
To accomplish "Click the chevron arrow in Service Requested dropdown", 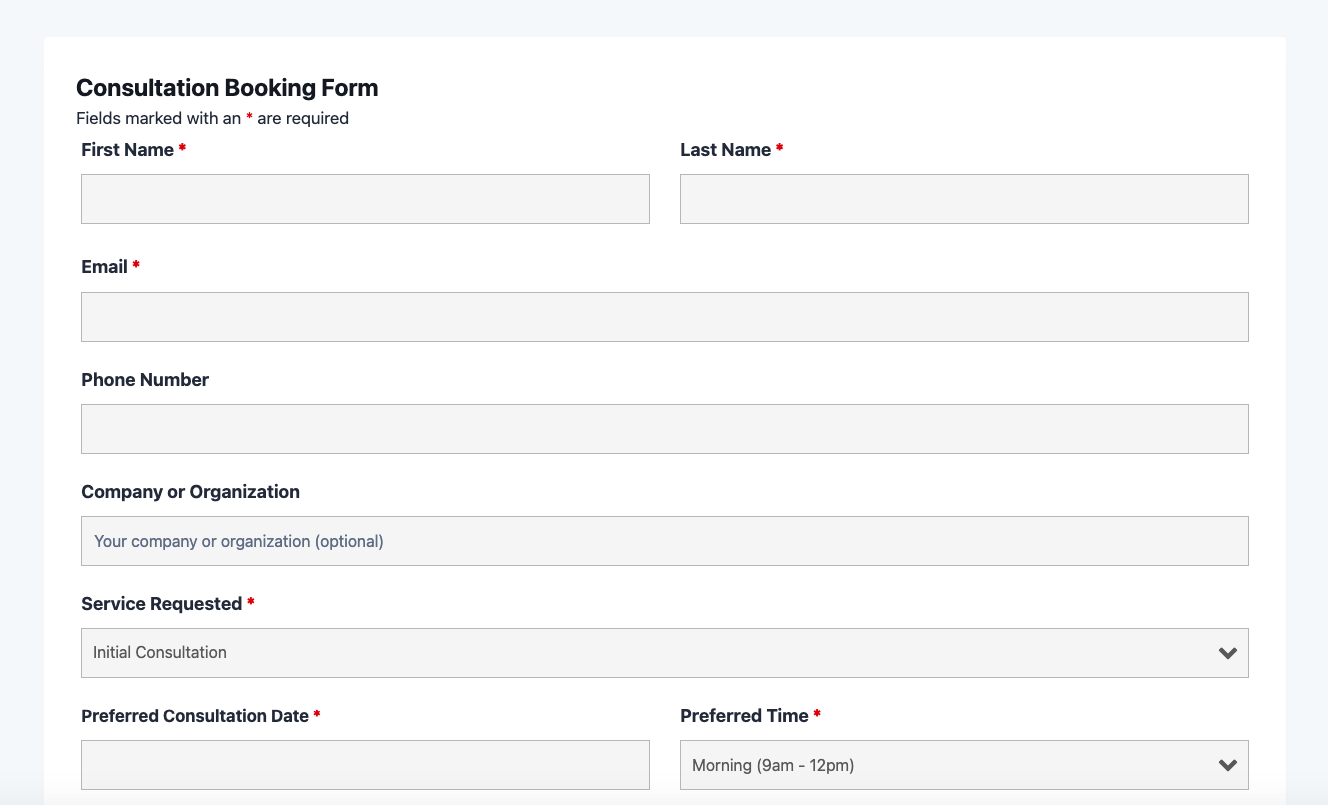I will pos(1228,653).
